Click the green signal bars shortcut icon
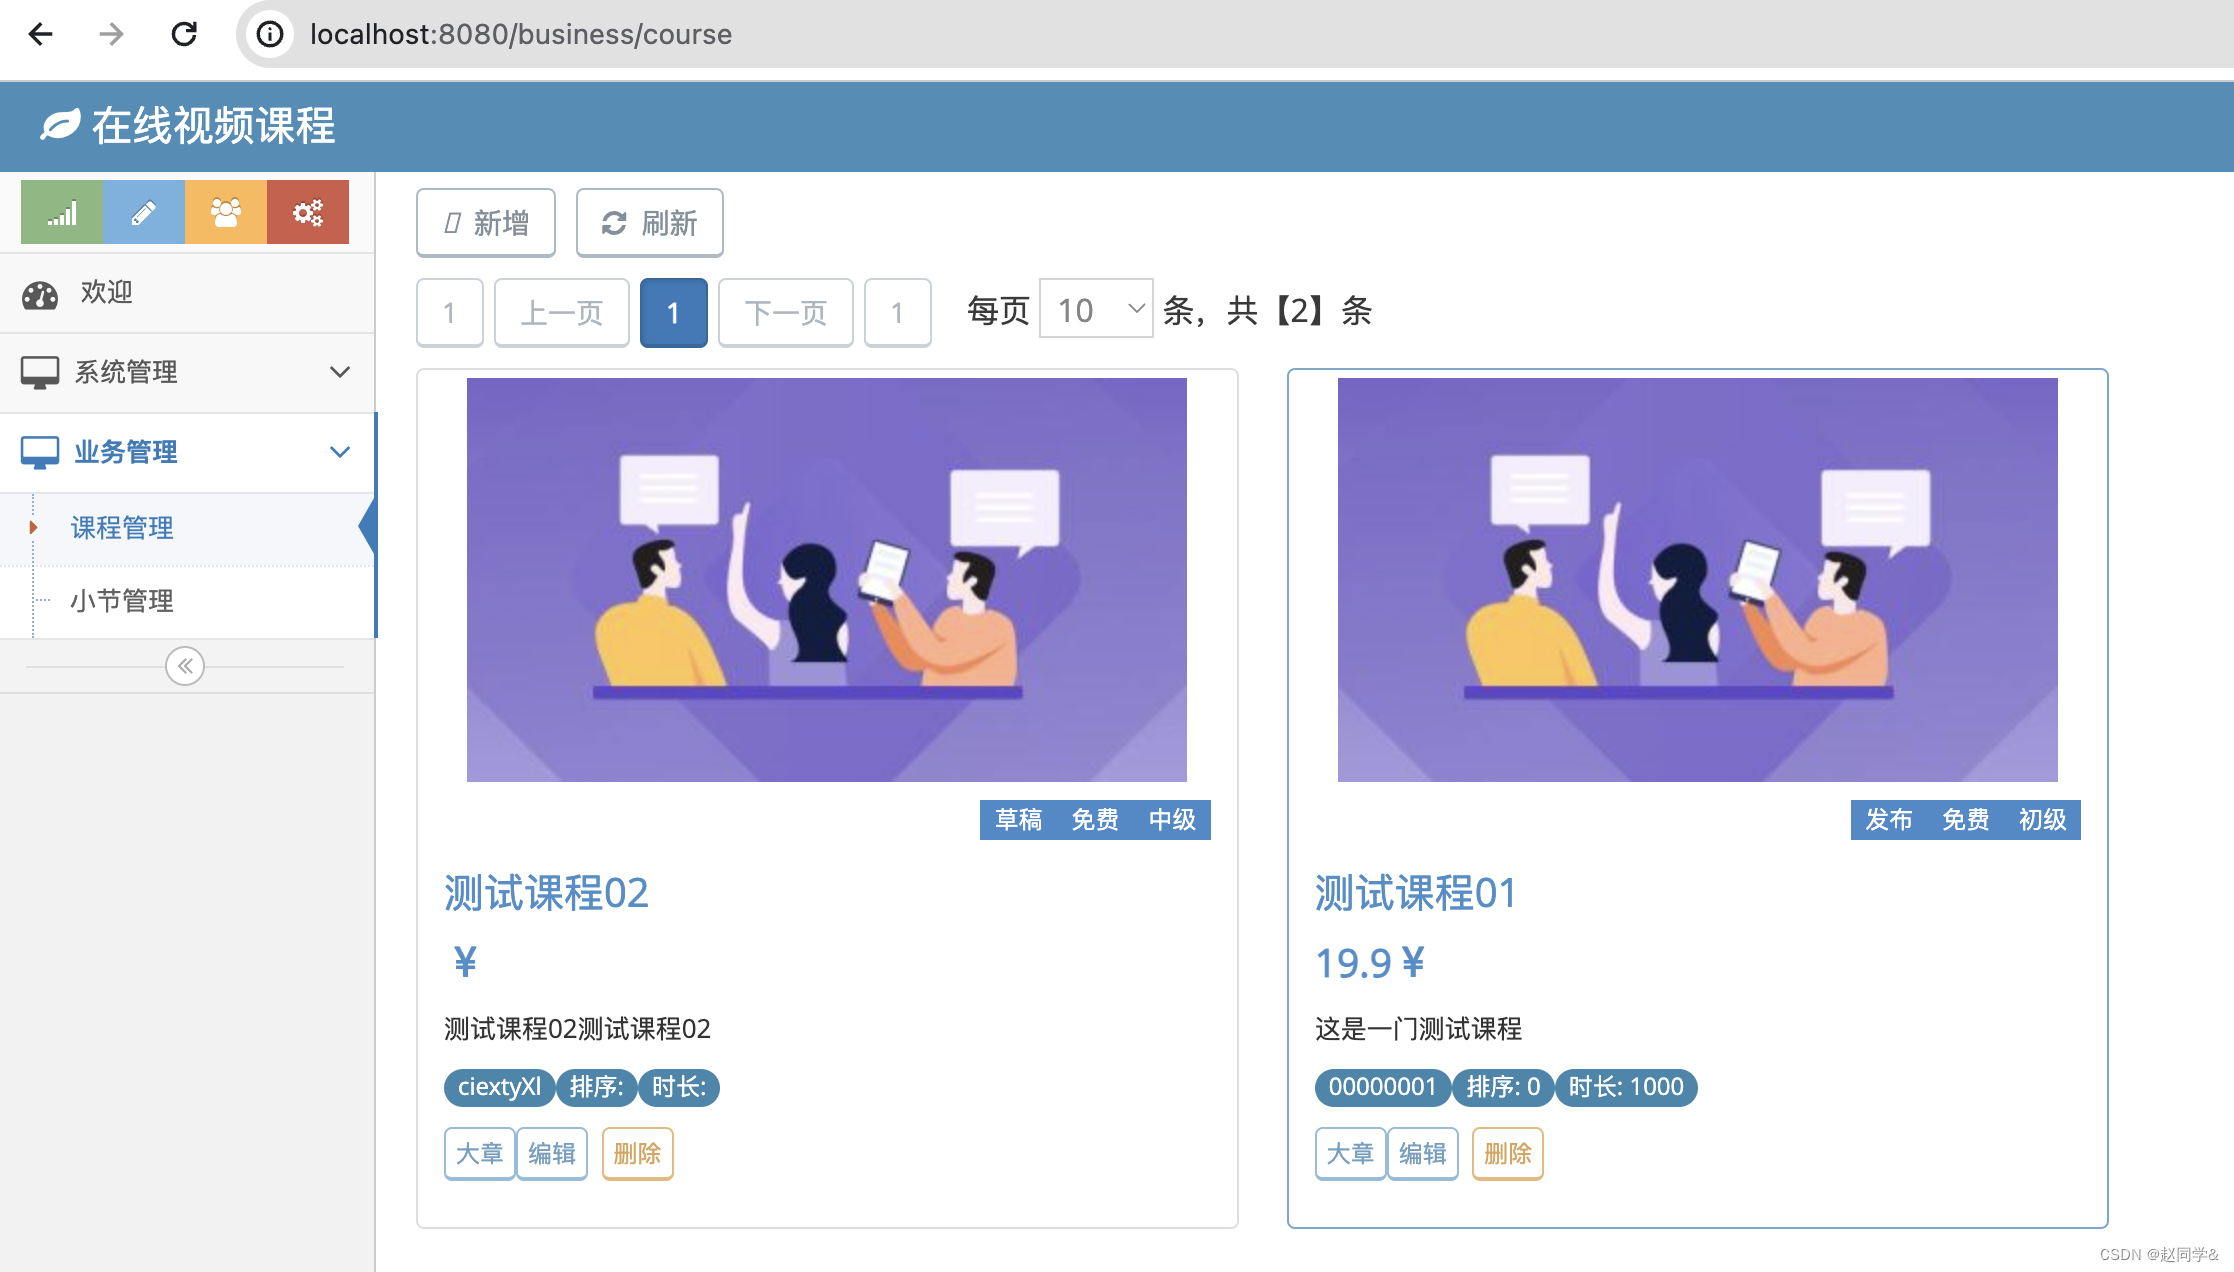The image size is (2234, 1272). point(62,212)
